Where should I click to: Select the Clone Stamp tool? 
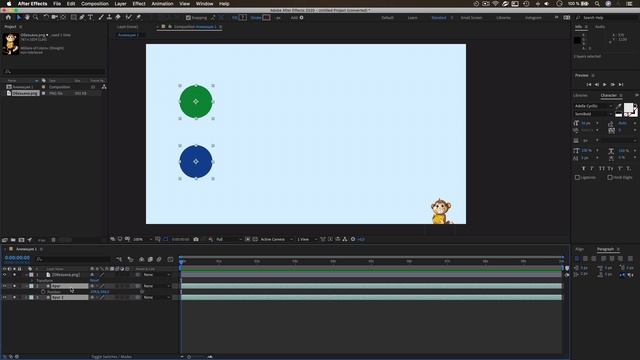point(109,18)
